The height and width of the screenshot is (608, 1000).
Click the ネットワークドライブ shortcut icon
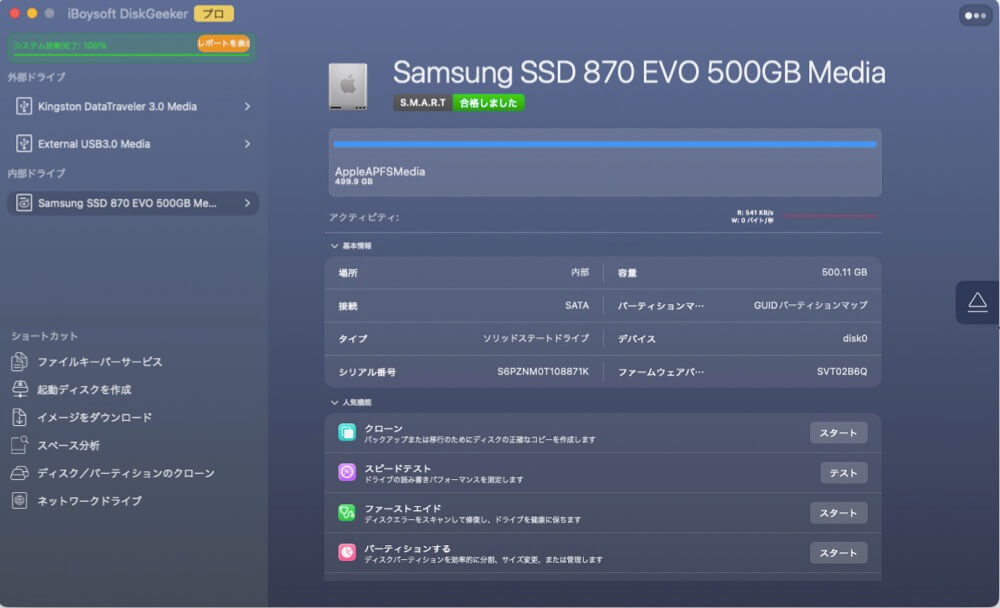[x=19, y=501]
